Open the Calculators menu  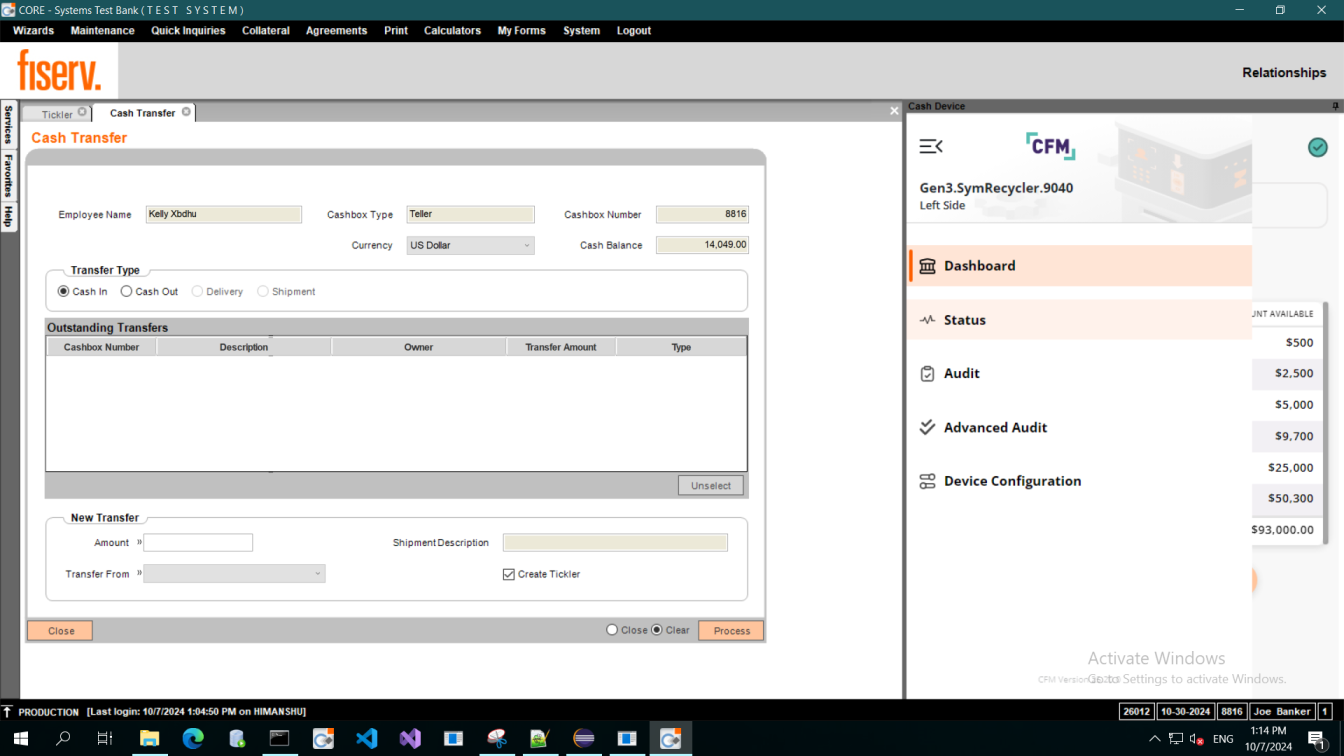[x=452, y=31]
